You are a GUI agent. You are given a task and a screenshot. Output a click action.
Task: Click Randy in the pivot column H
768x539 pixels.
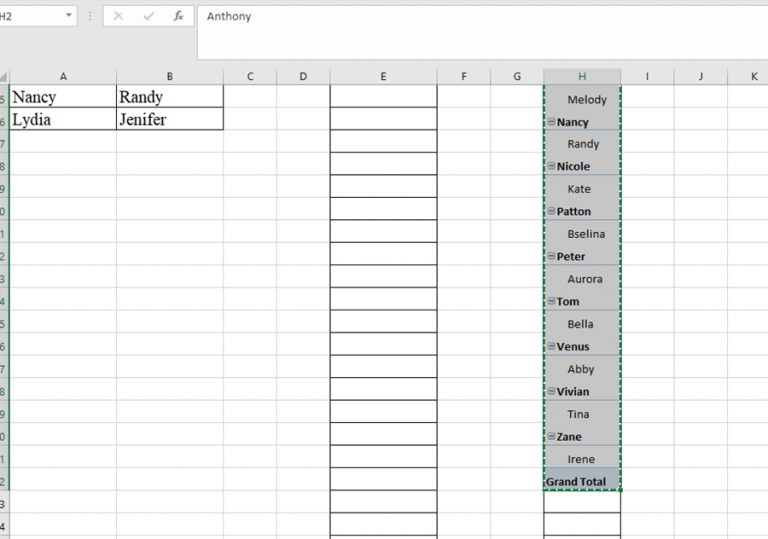point(582,142)
